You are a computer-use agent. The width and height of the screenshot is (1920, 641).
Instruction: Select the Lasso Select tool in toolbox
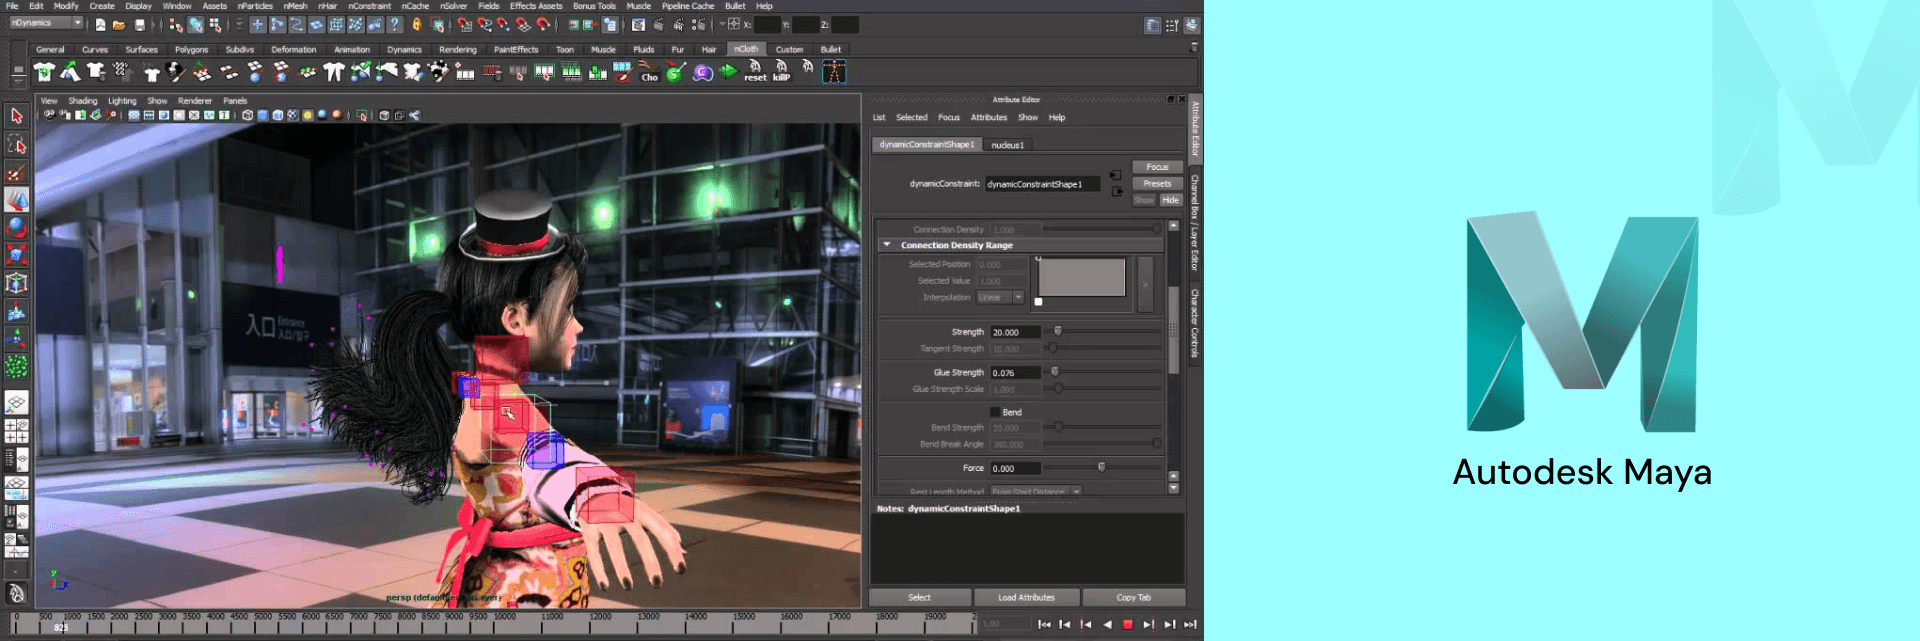[16, 144]
